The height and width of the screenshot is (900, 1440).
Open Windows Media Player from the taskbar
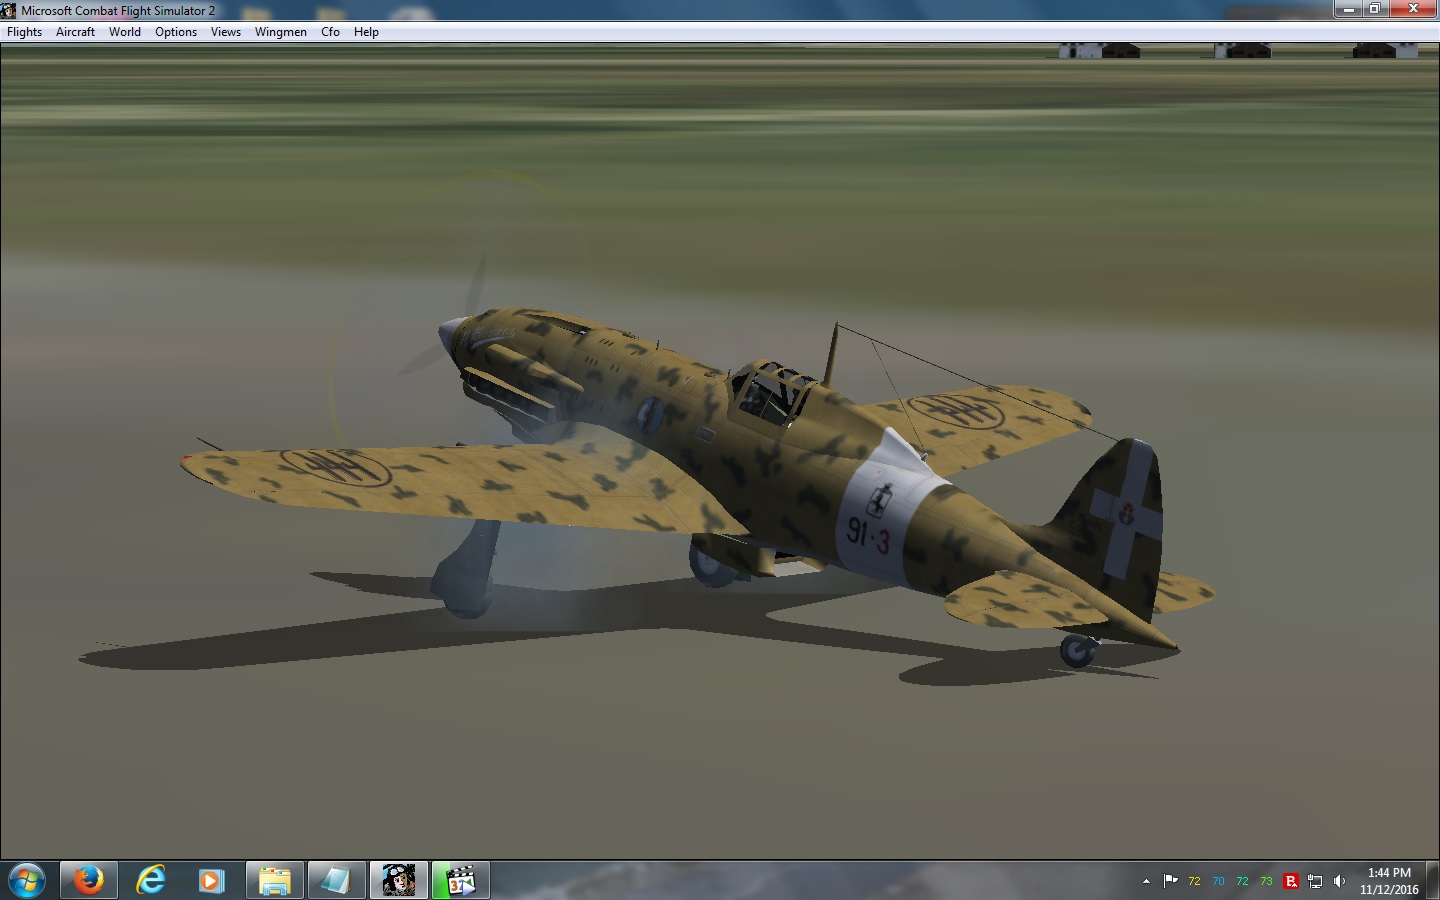coord(211,881)
